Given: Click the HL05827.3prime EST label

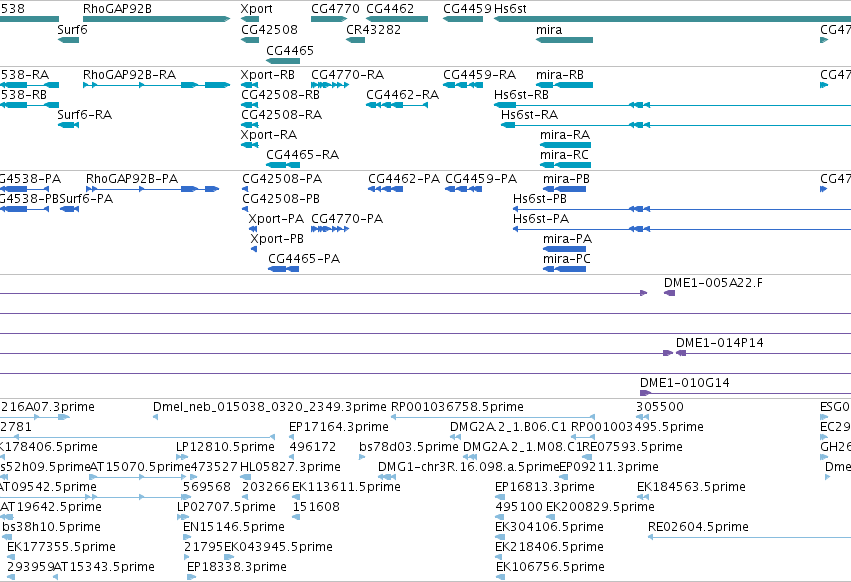Looking at the screenshot, I should (290, 467).
